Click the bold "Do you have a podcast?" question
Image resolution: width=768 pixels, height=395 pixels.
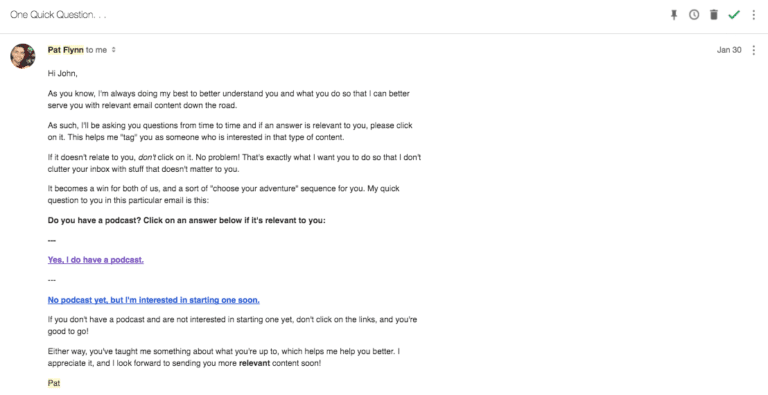coord(94,221)
